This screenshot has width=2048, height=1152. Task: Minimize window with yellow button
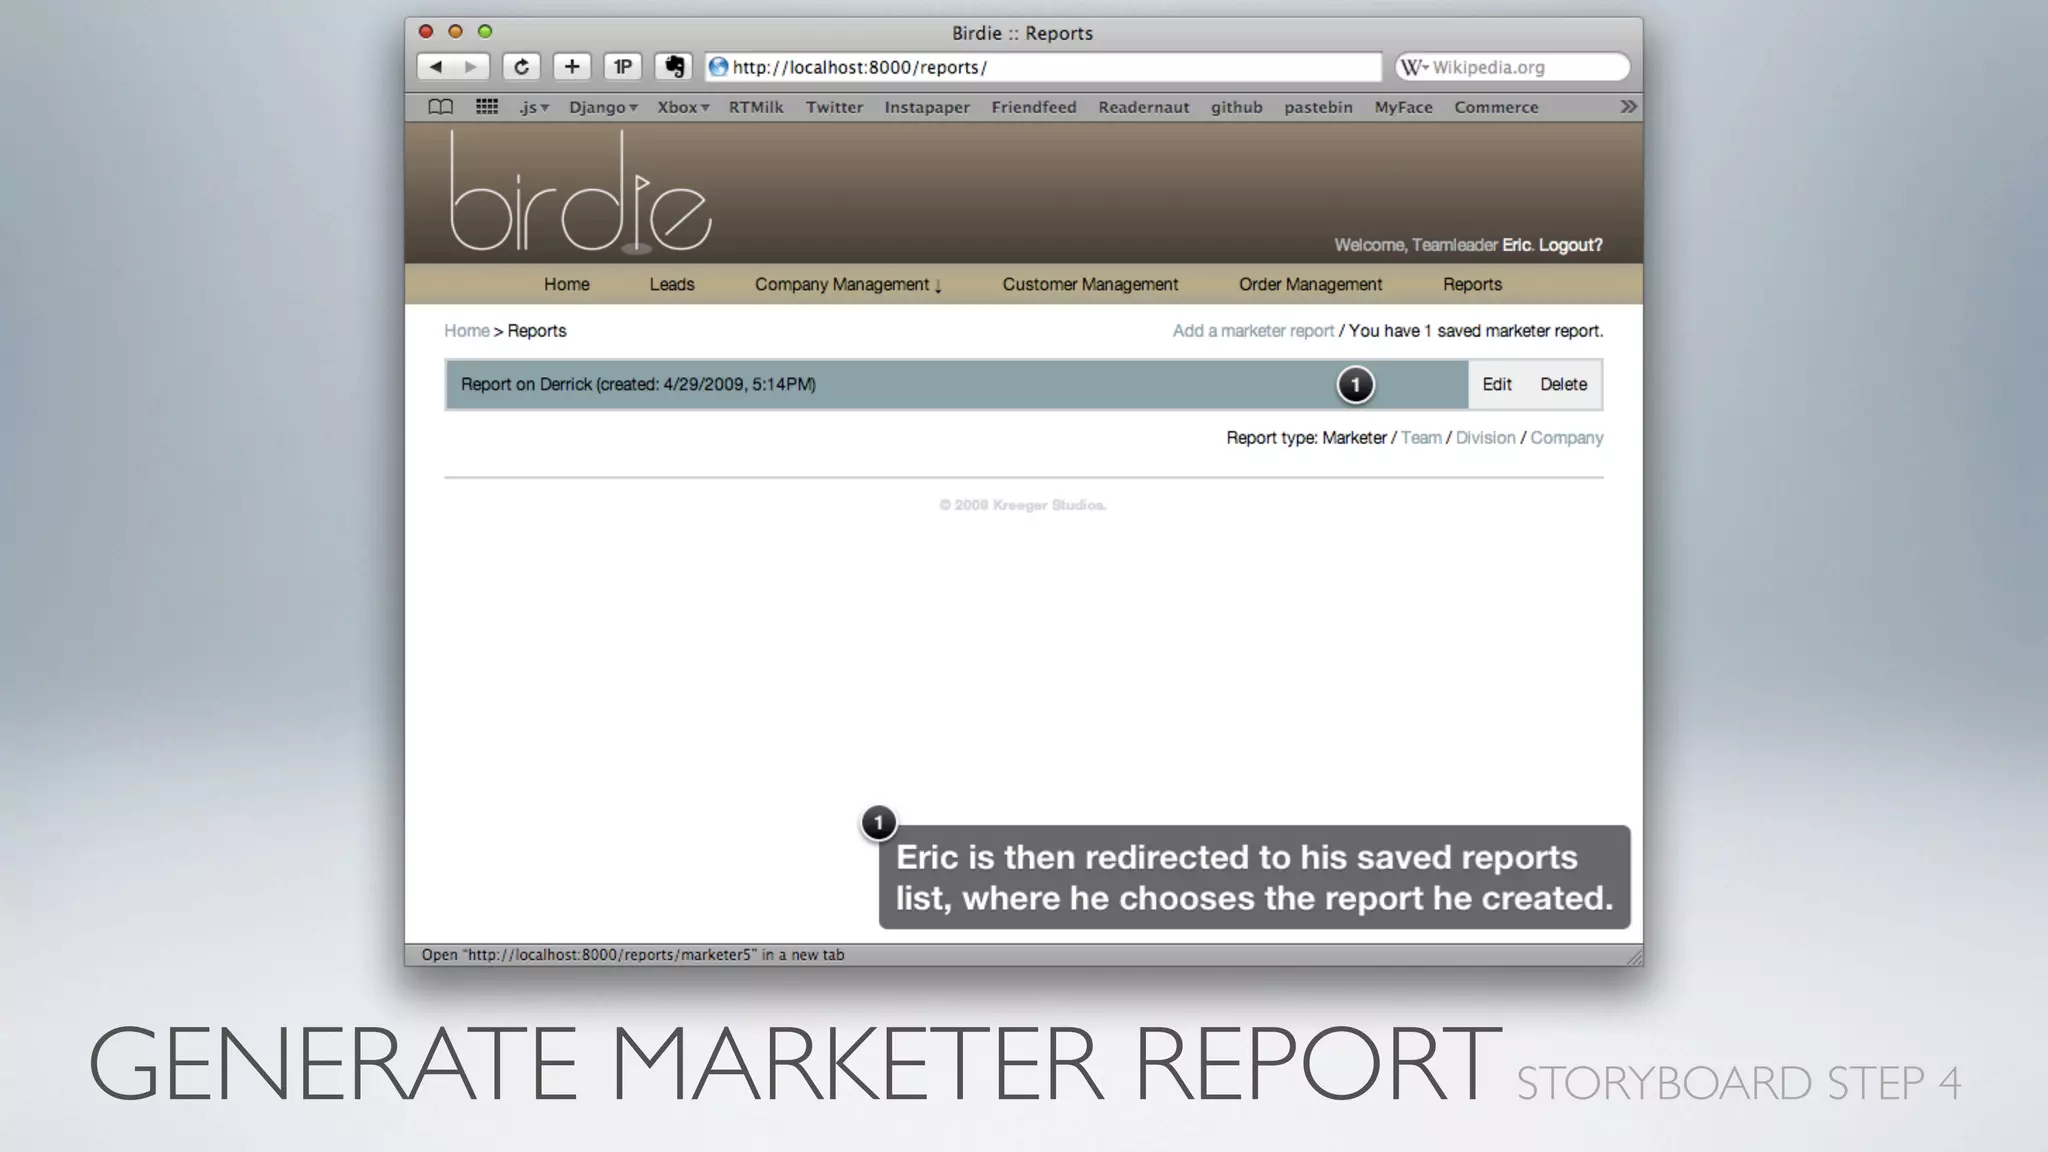[x=455, y=32]
